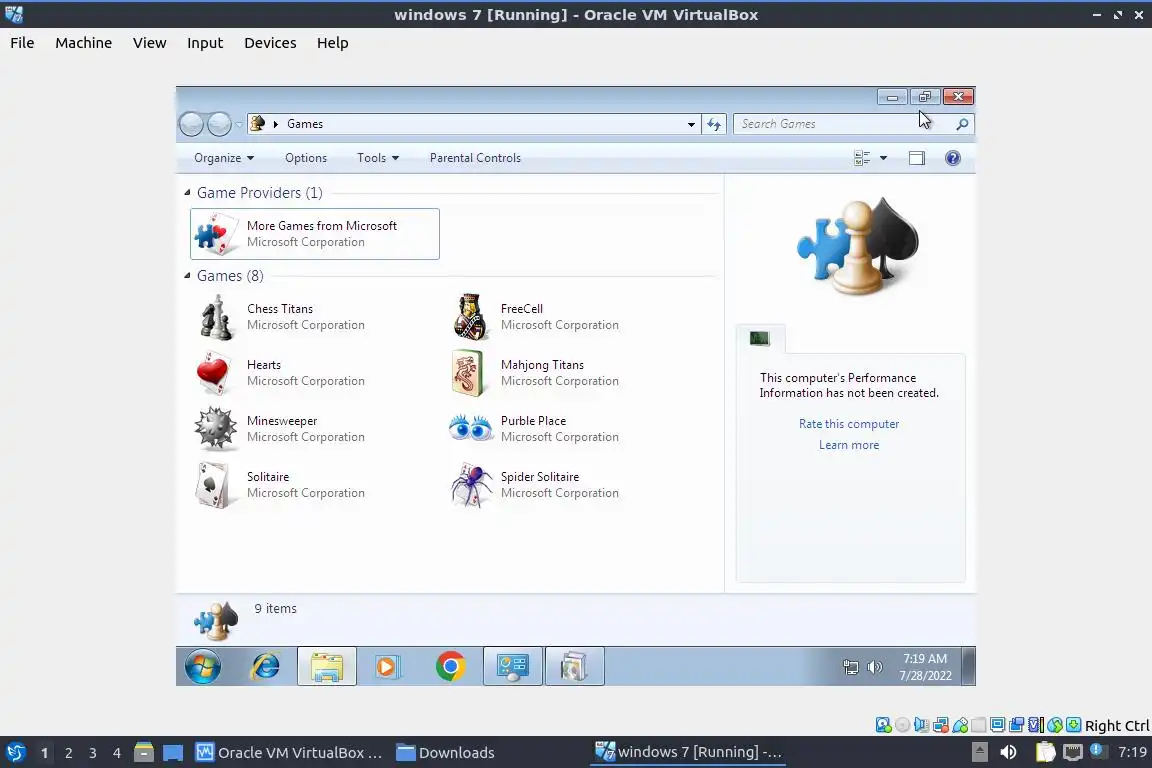Click breadcrumb arrow before Games
This screenshot has height=768, width=1152.
(x=276, y=124)
